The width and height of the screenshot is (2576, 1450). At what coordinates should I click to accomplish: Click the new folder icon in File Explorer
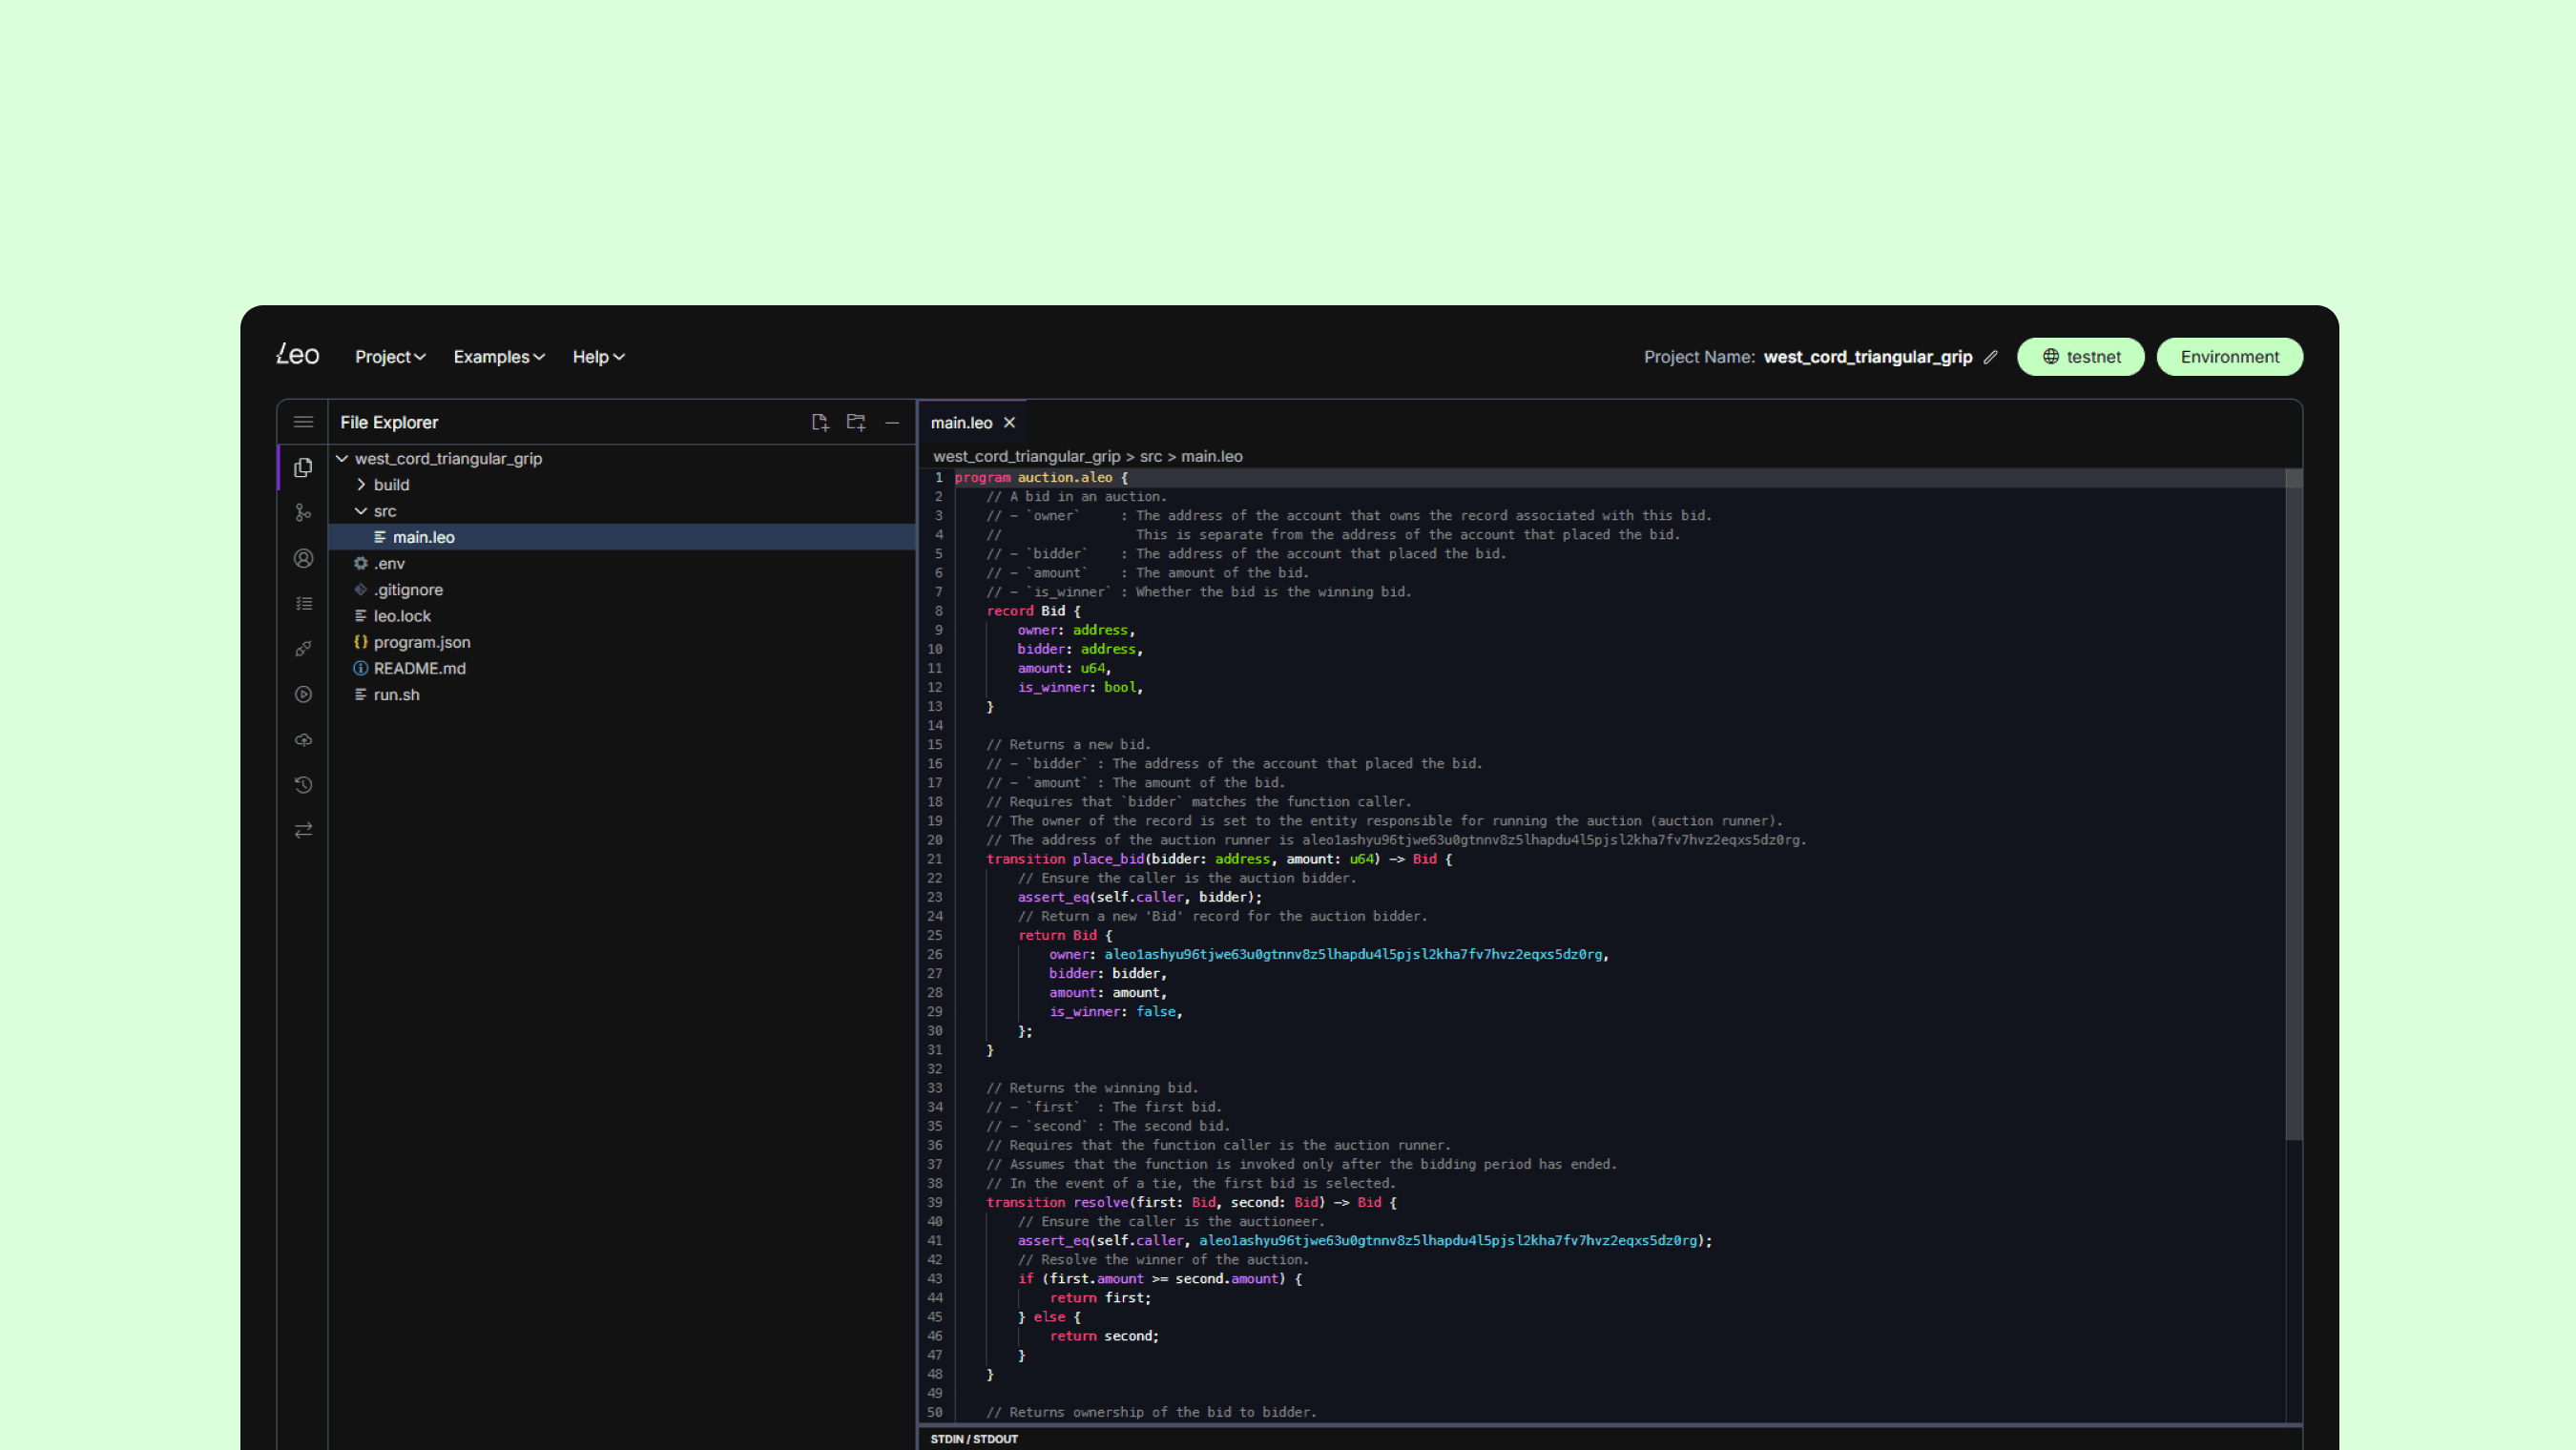click(x=856, y=422)
